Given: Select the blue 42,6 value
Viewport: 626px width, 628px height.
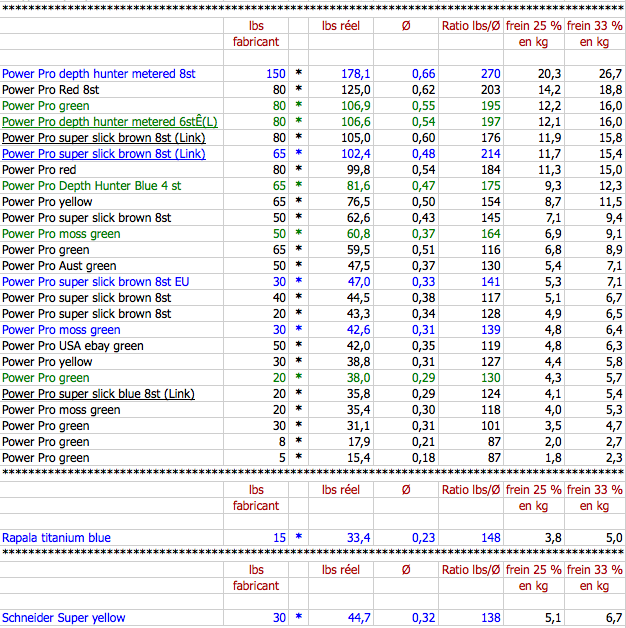Looking at the screenshot, I should (358, 330).
